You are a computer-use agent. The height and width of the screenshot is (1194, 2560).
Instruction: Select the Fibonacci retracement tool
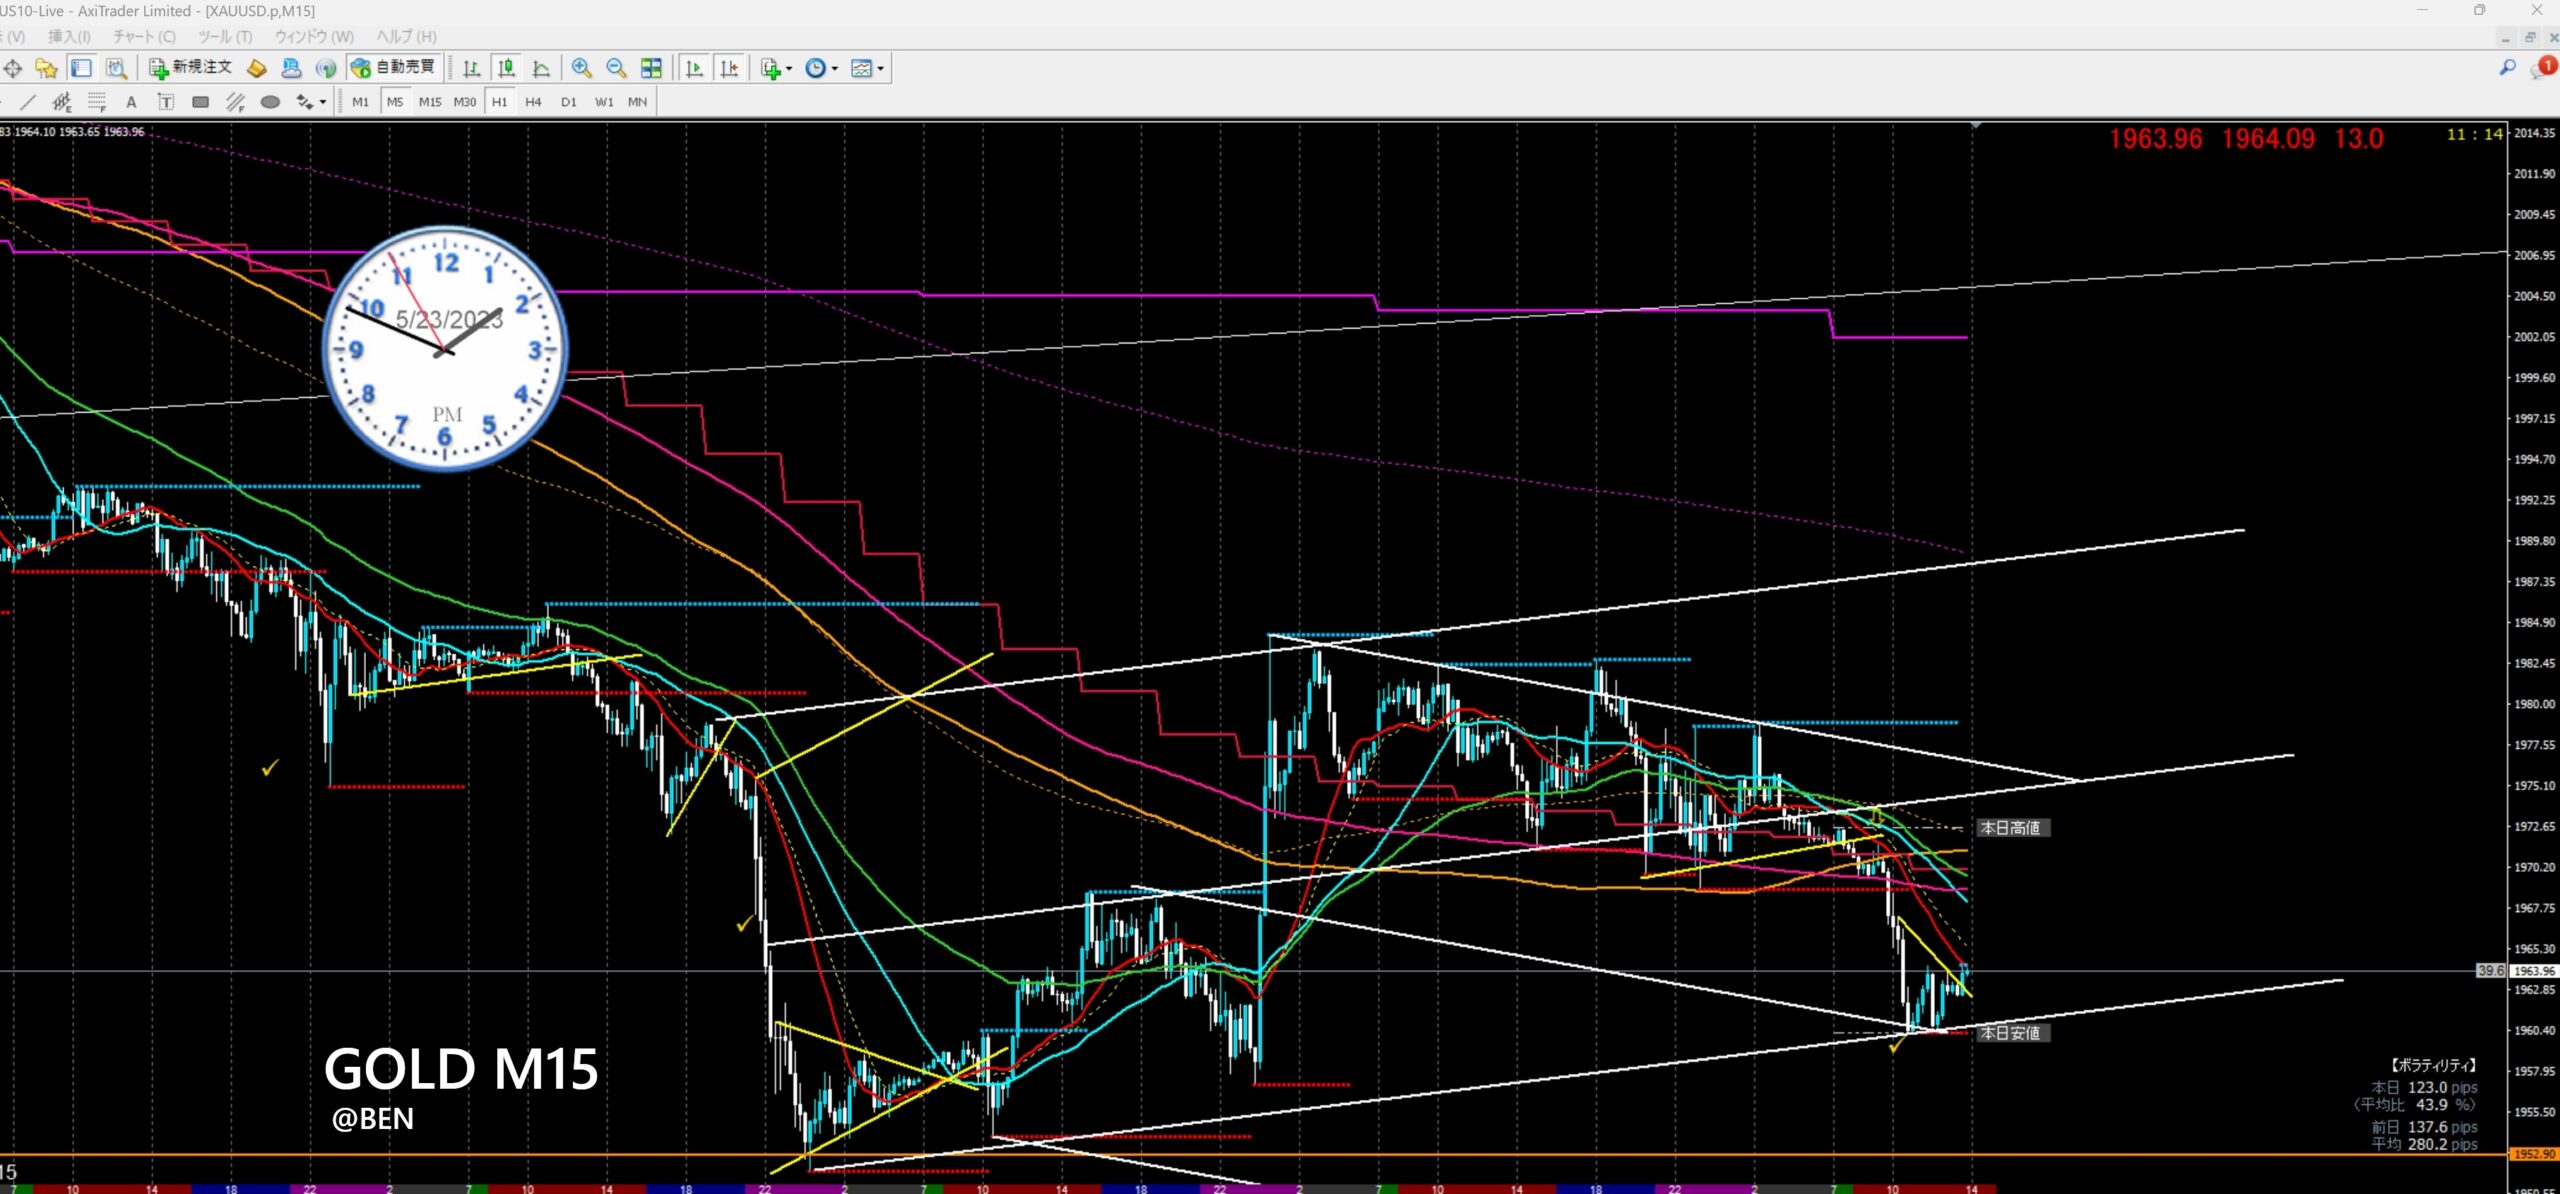[x=97, y=102]
